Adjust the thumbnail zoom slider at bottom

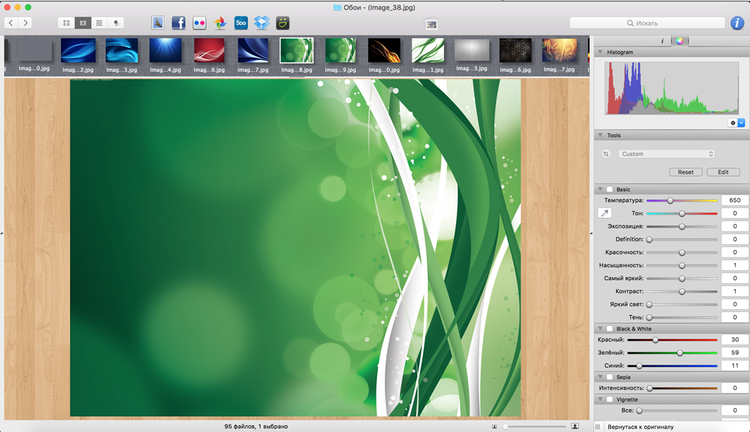[534, 426]
